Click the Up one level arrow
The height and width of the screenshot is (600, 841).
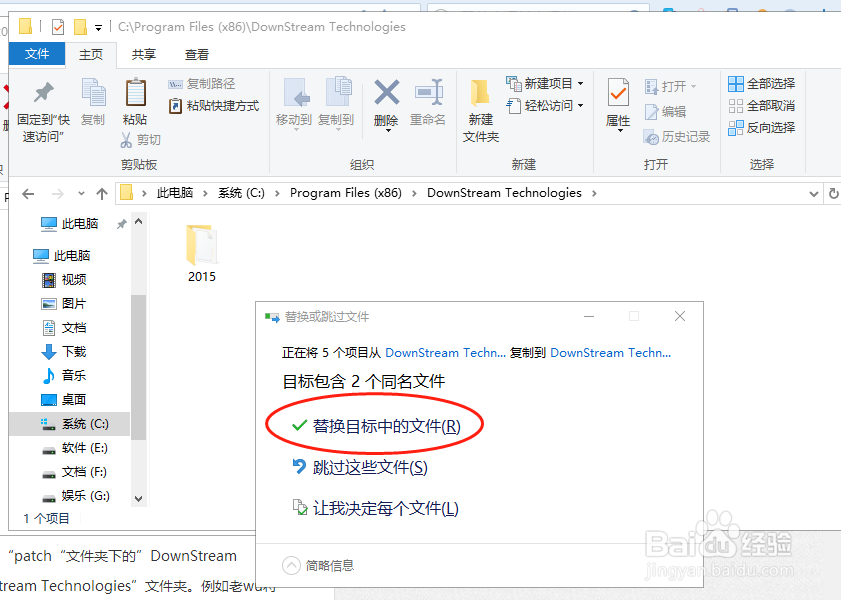point(101,194)
